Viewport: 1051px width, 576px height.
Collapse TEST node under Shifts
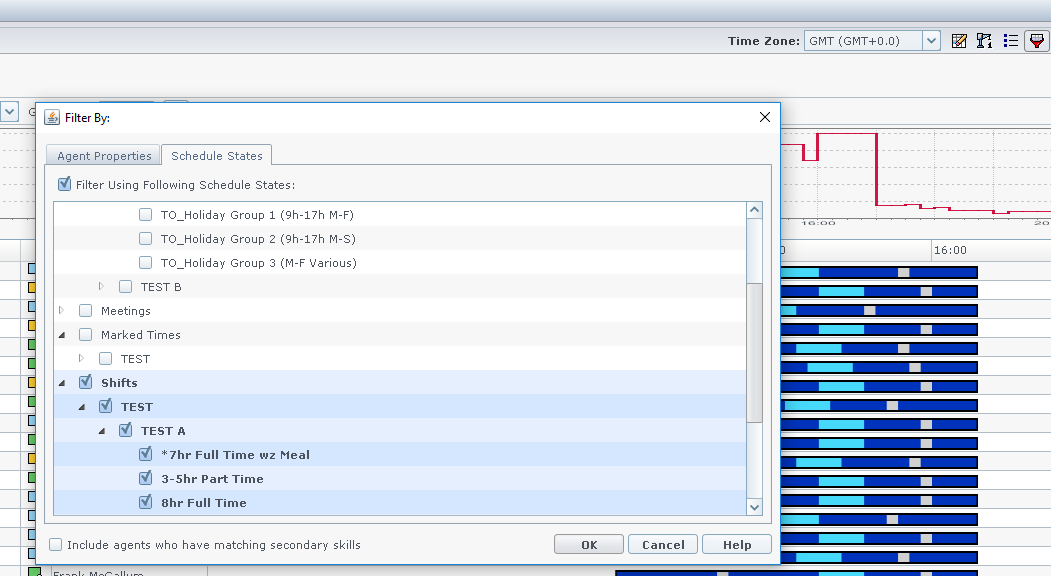click(x=82, y=407)
